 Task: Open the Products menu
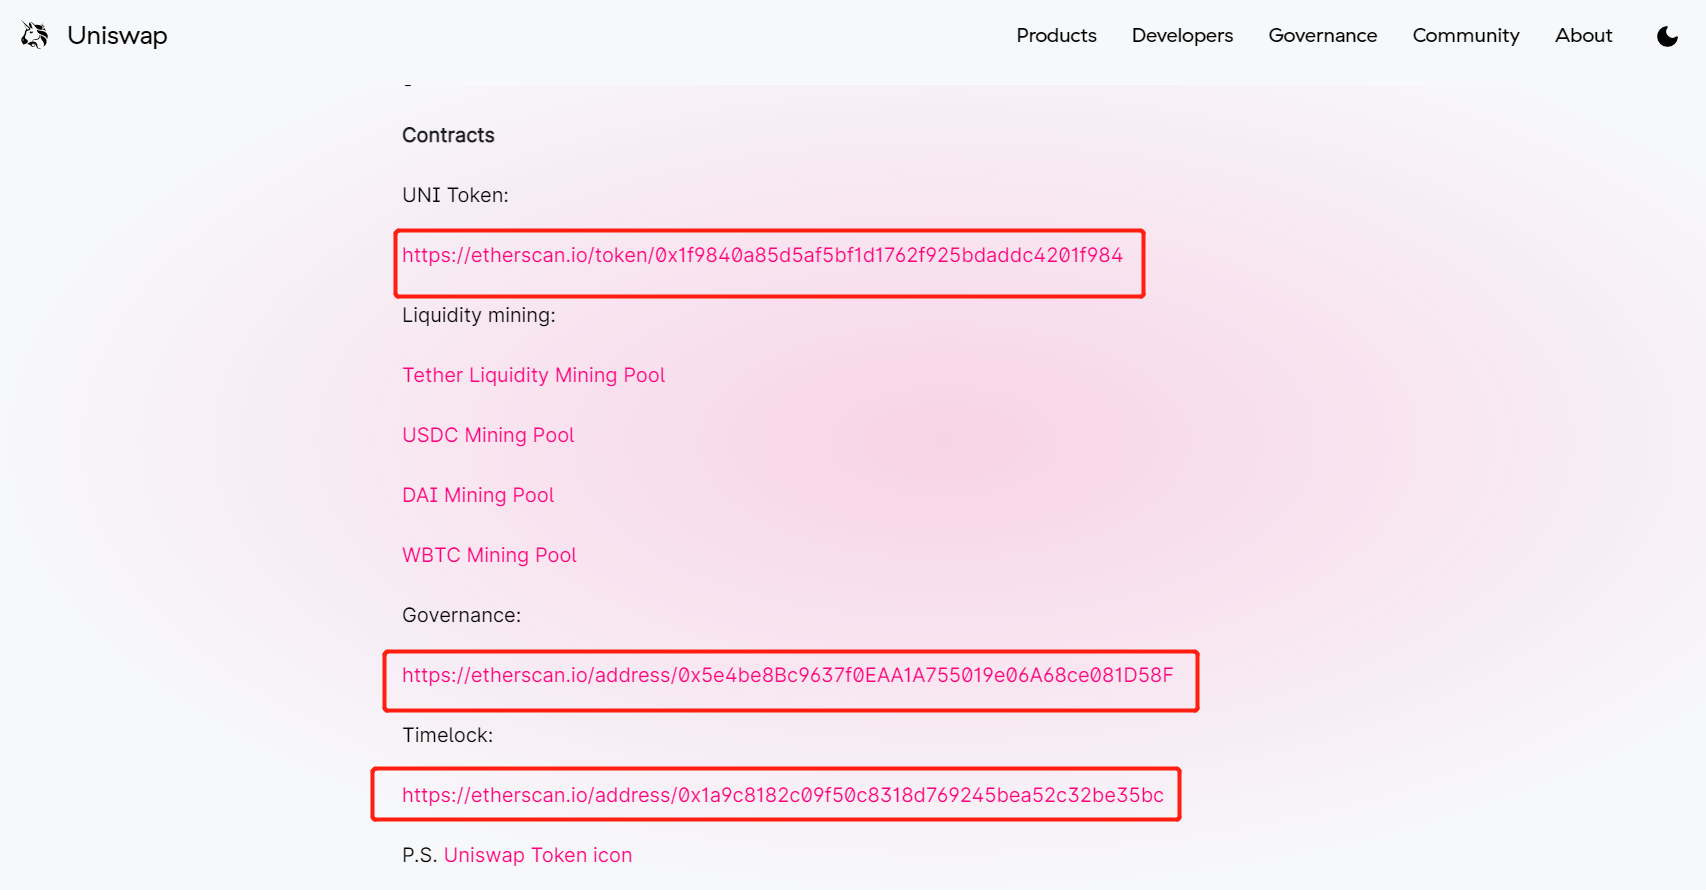tap(1056, 35)
